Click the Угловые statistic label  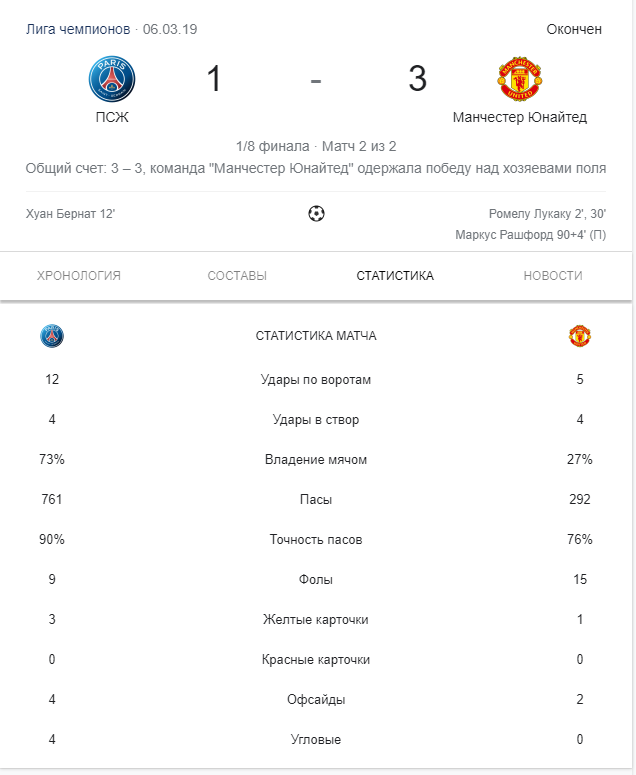pos(316,740)
